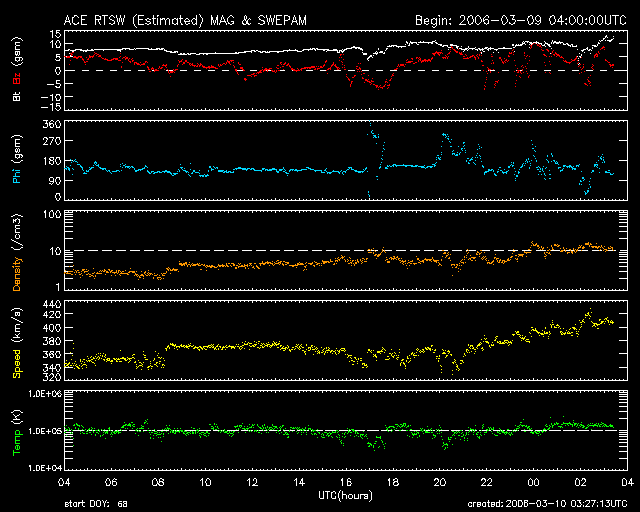This screenshot has width=640, height=512.
Task: Click the '18' hour tick label
Action: tap(393, 482)
